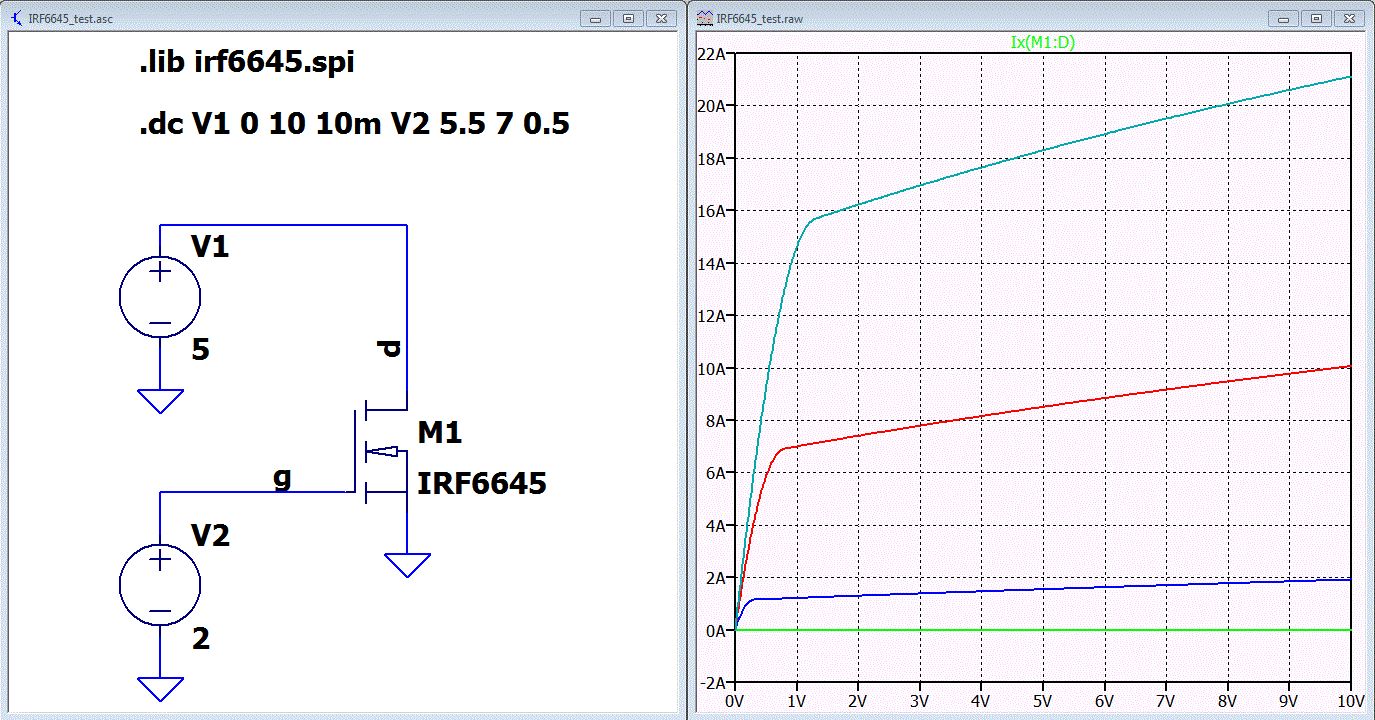Click the net label d
The width and height of the screenshot is (1375, 720).
click(x=390, y=349)
